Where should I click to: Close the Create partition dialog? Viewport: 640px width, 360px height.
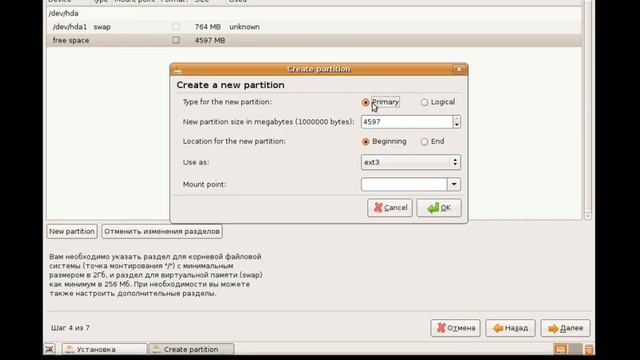click(x=459, y=69)
